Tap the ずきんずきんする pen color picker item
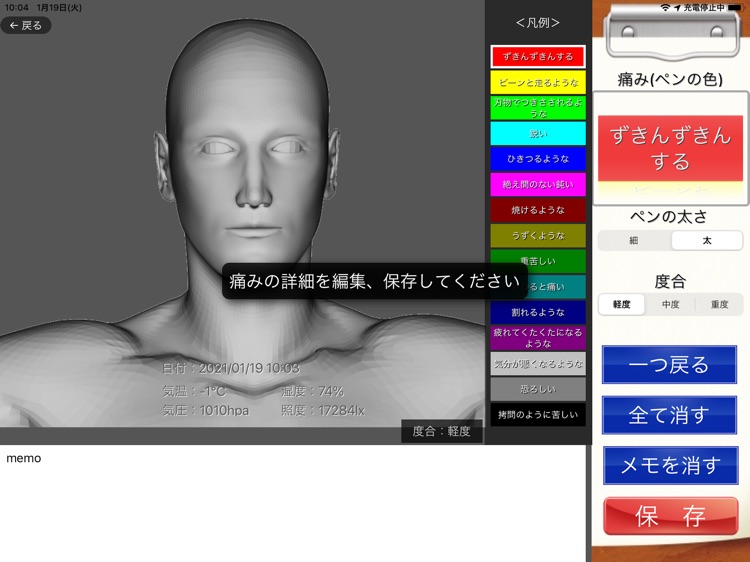 (x=670, y=148)
